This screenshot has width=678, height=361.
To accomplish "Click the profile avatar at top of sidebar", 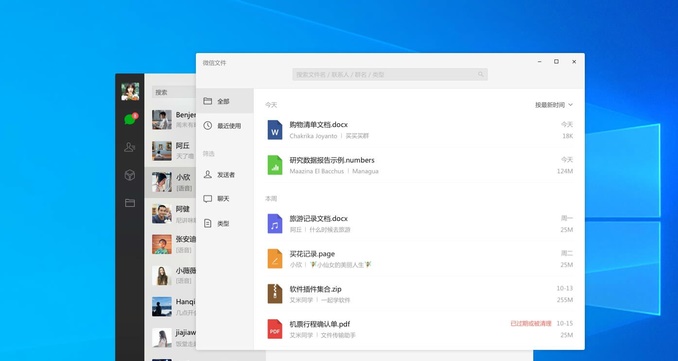I will (130, 92).
